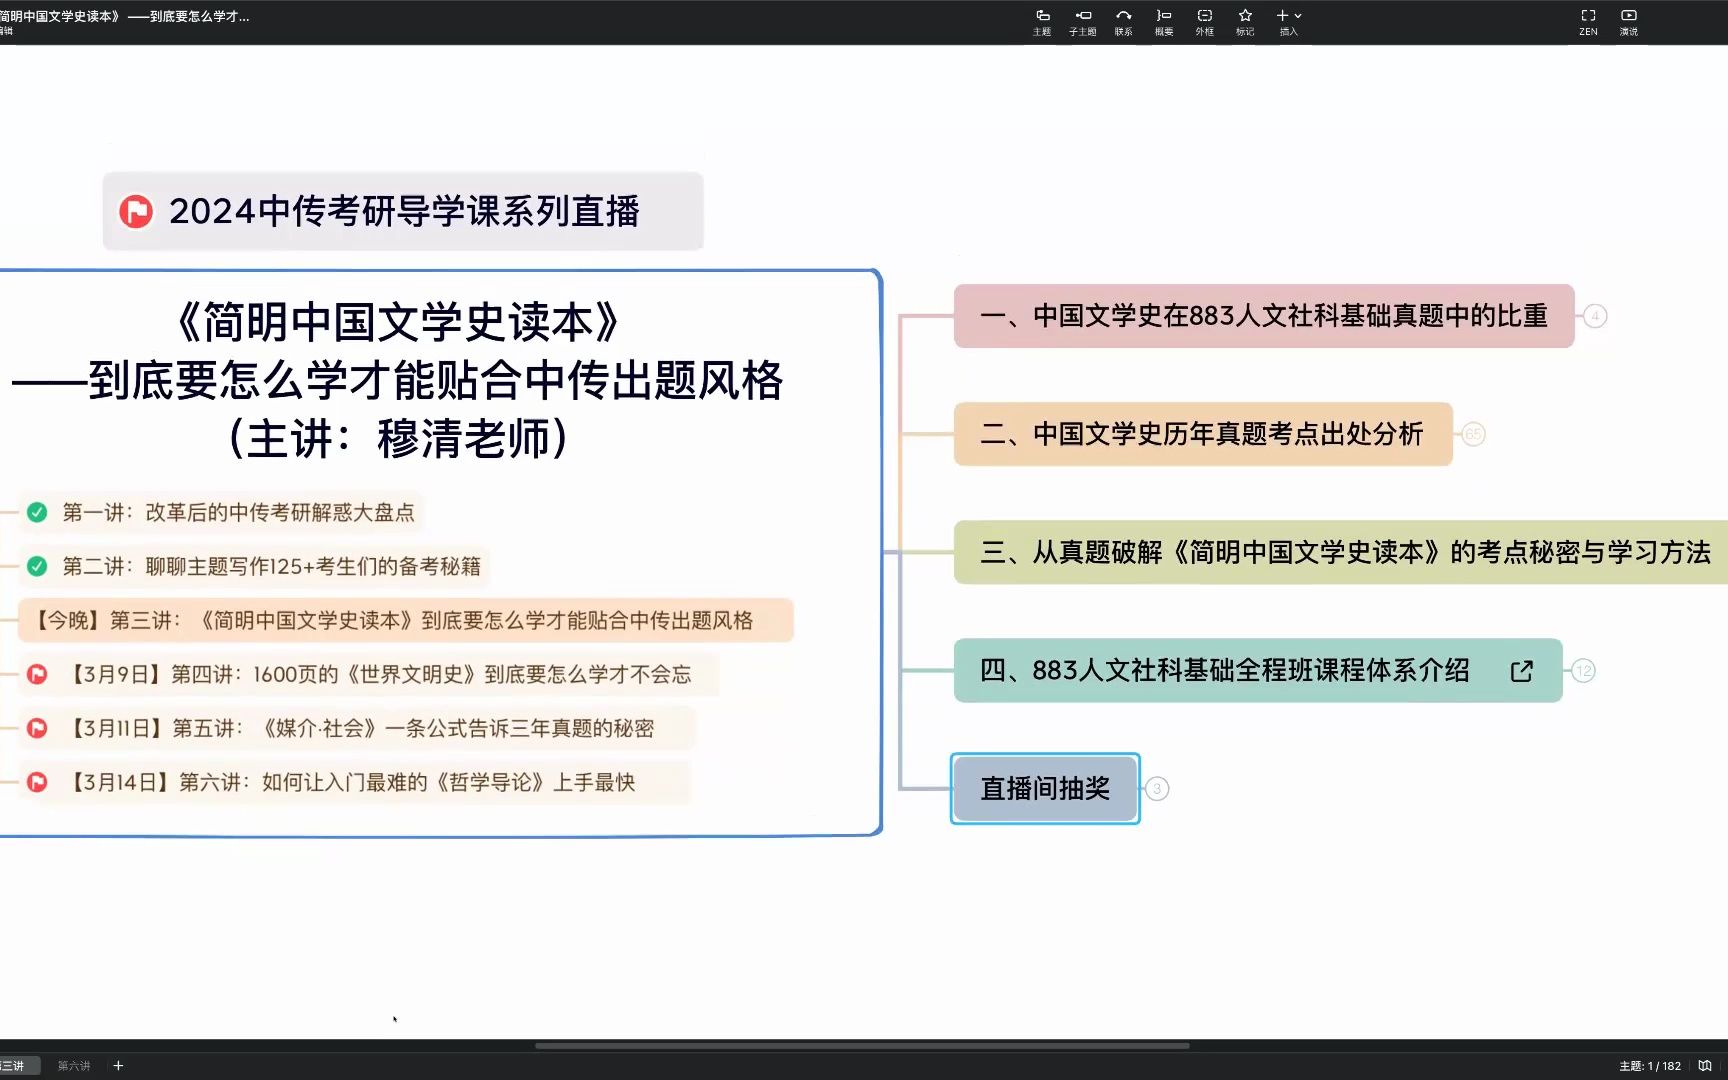The height and width of the screenshot is (1080, 1728).
Task: Click green check marker on 第二讲 row
Action: point(37,567)
